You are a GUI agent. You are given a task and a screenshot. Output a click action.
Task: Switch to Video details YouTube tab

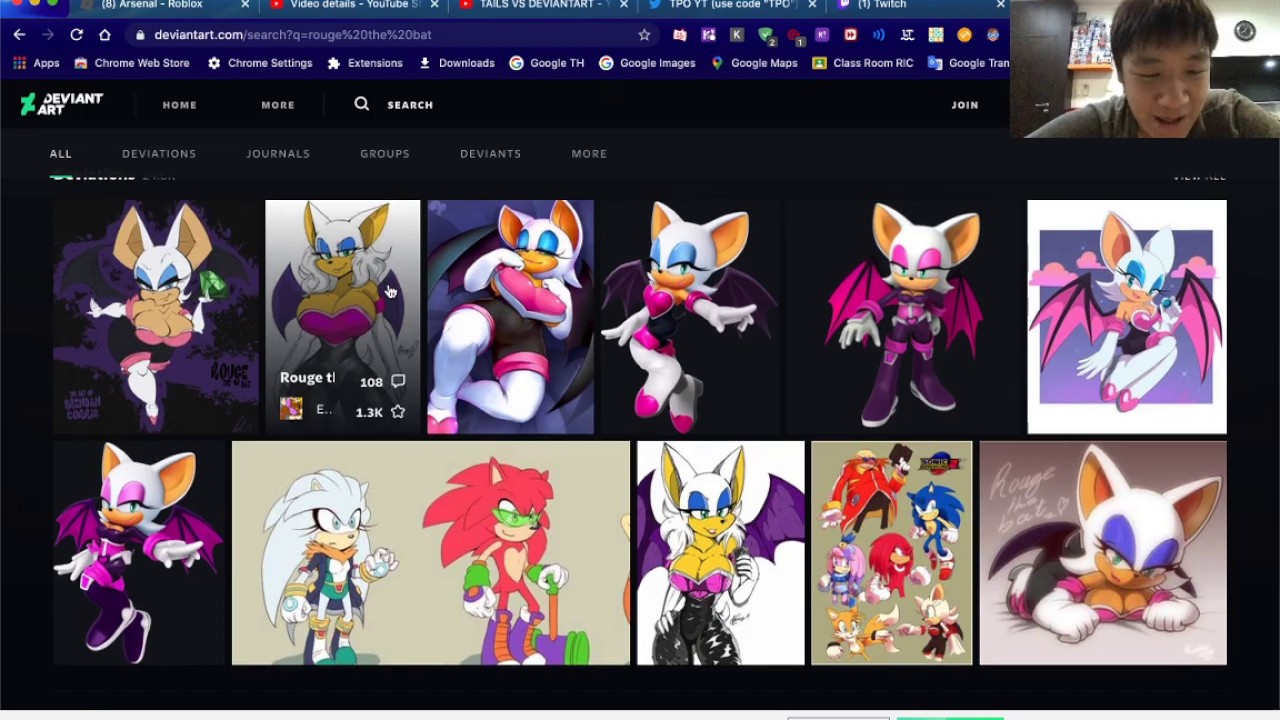(355, 5)
